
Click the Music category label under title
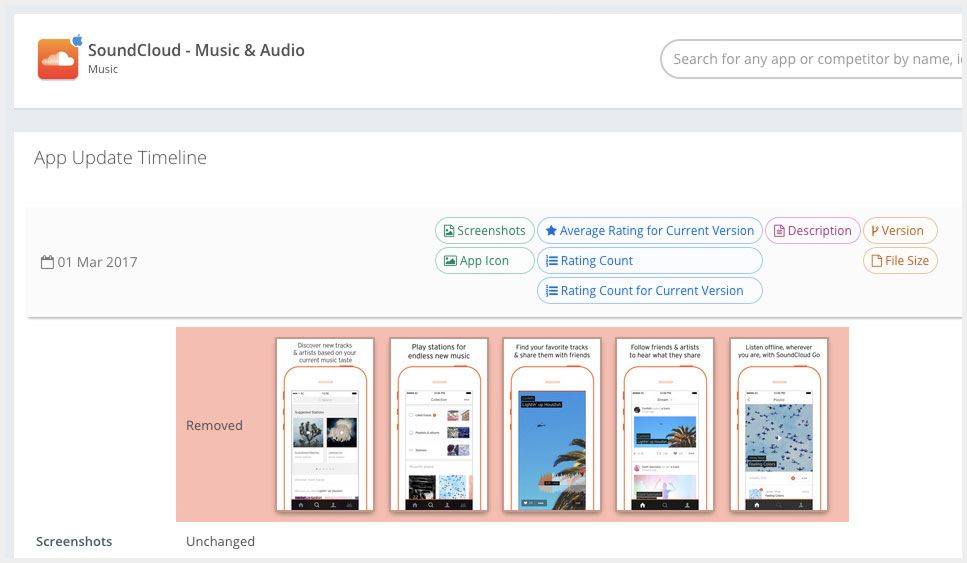103,70
